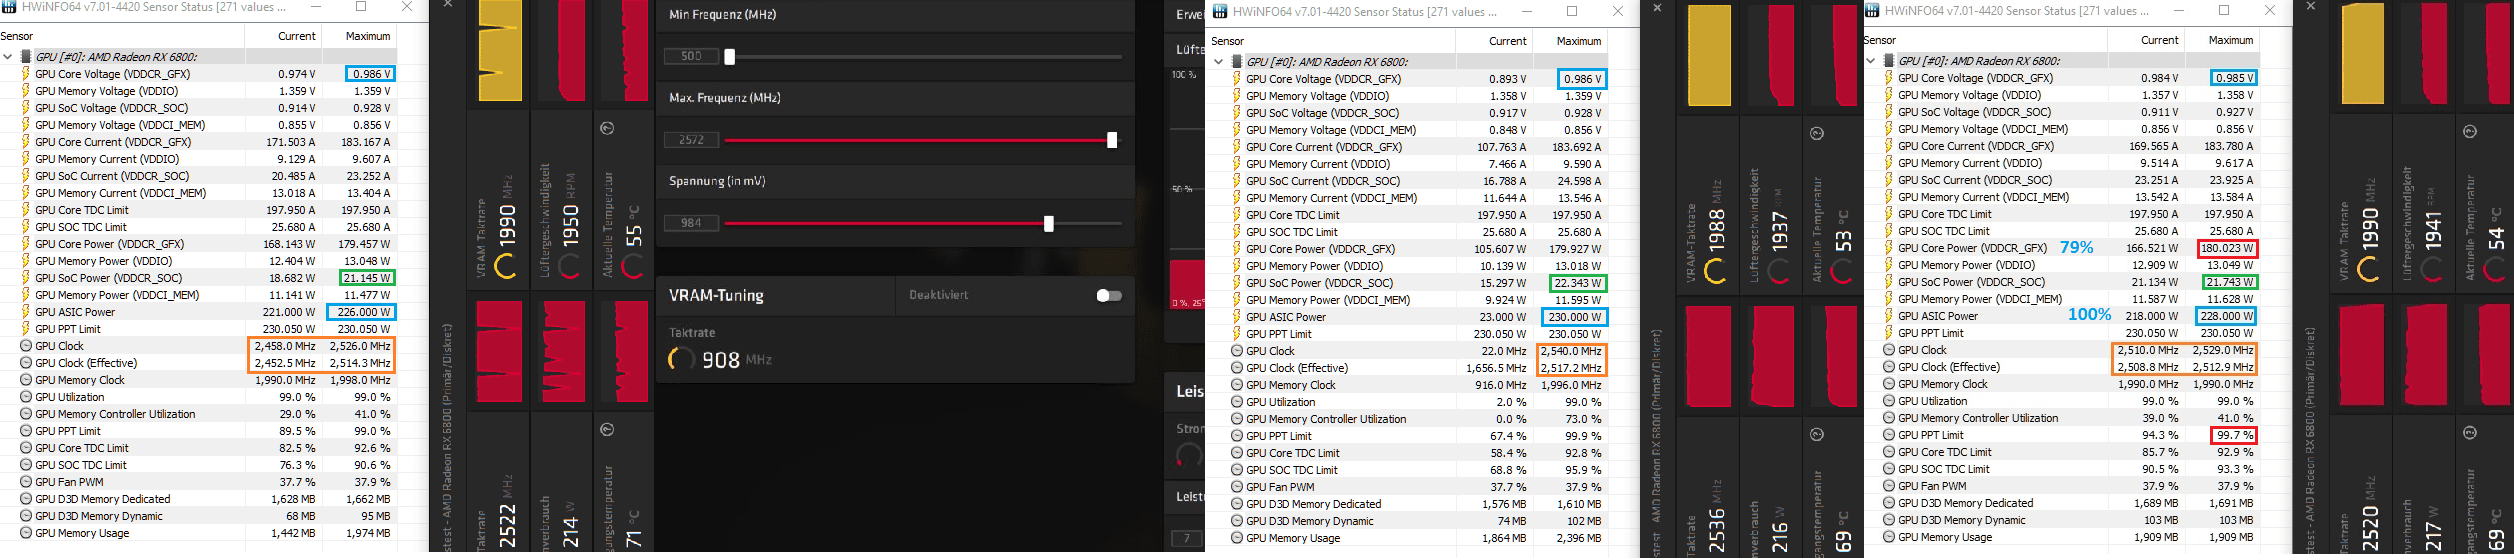Click lightning icon beside GPU PPT Limit, right window

coord(1889,333)
